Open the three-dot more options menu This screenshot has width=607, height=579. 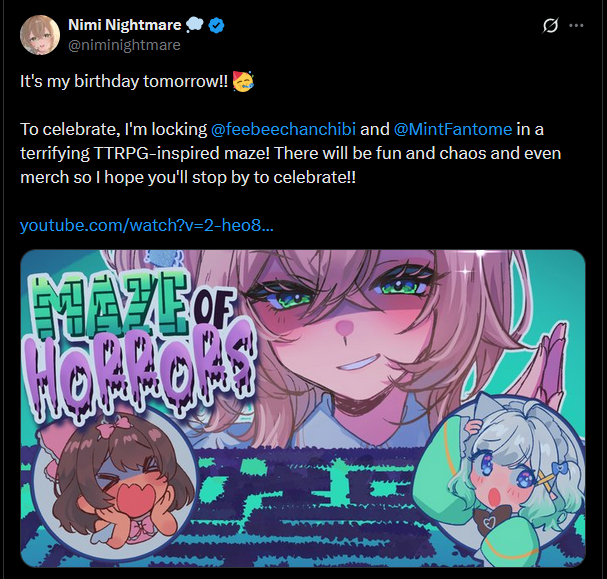coord(576,26)
